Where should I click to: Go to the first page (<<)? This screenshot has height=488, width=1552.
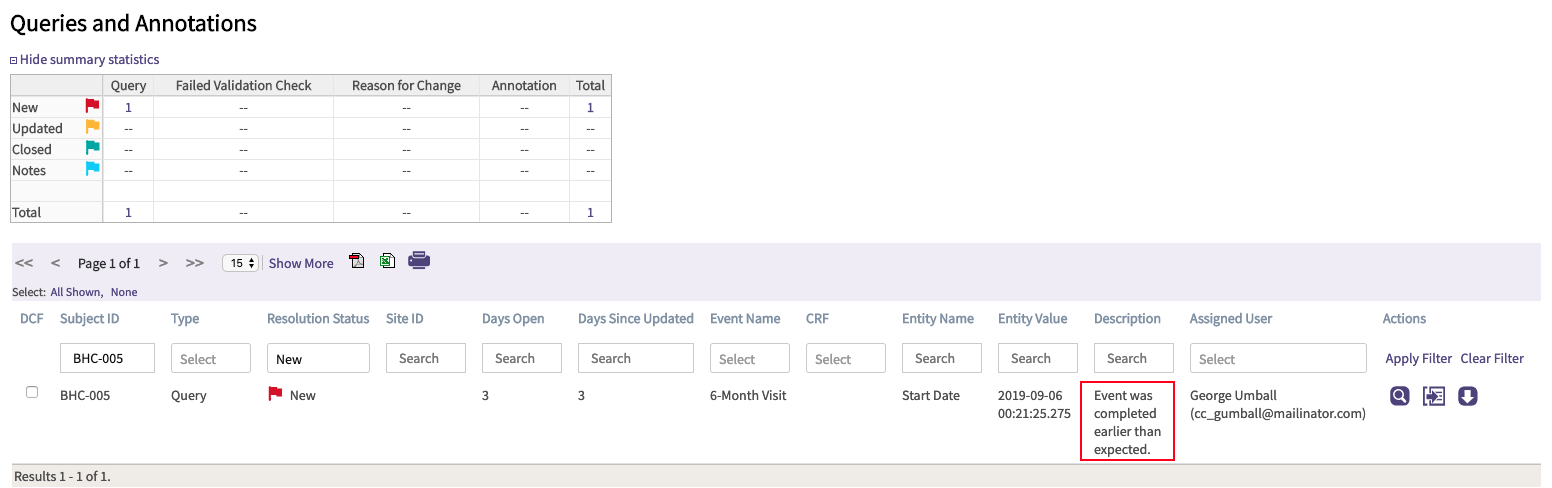pyautogui.click(x=24, y=263)
